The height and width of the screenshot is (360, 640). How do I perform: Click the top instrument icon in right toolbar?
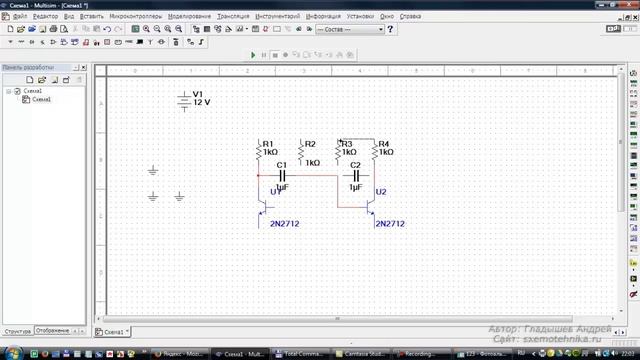(x=633, y=73)
